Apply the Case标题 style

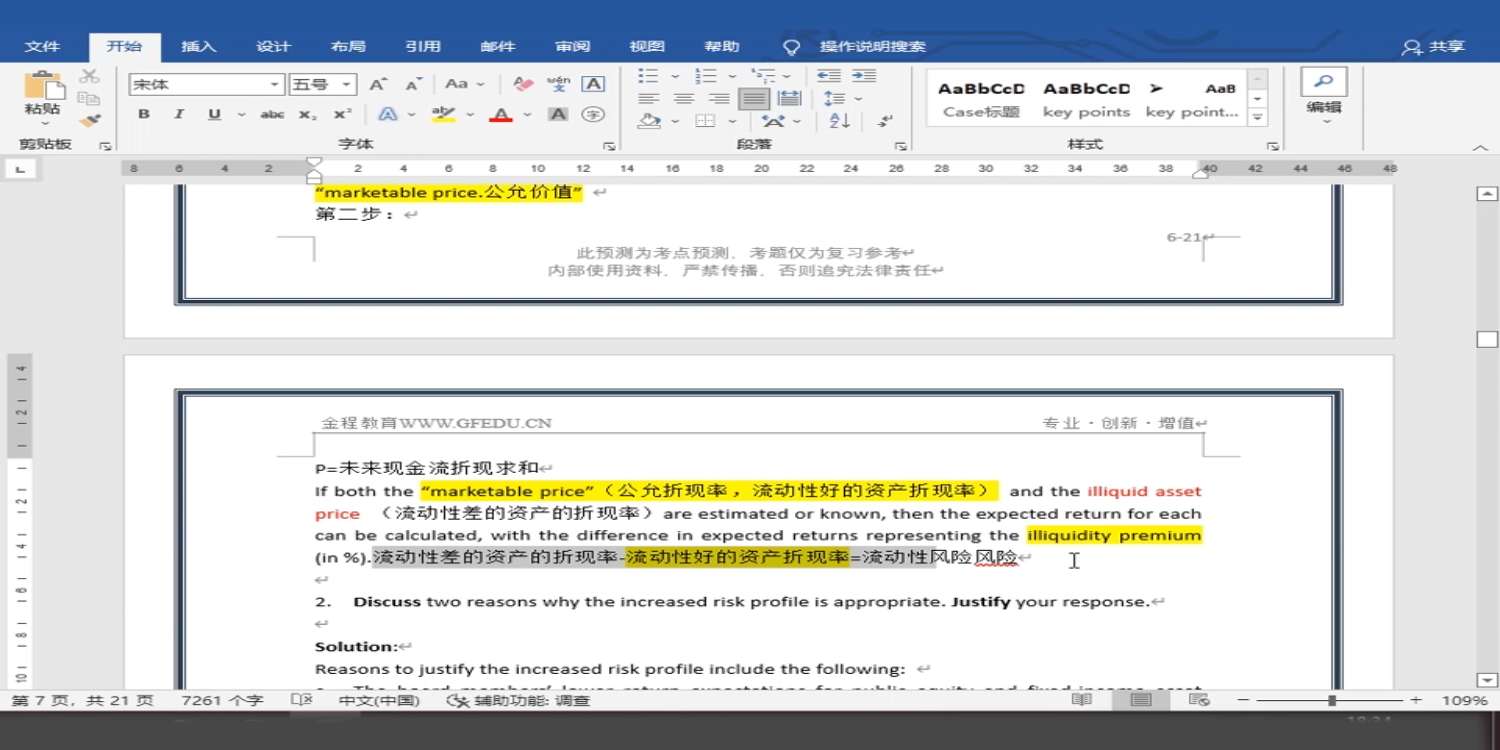(981, 99)
